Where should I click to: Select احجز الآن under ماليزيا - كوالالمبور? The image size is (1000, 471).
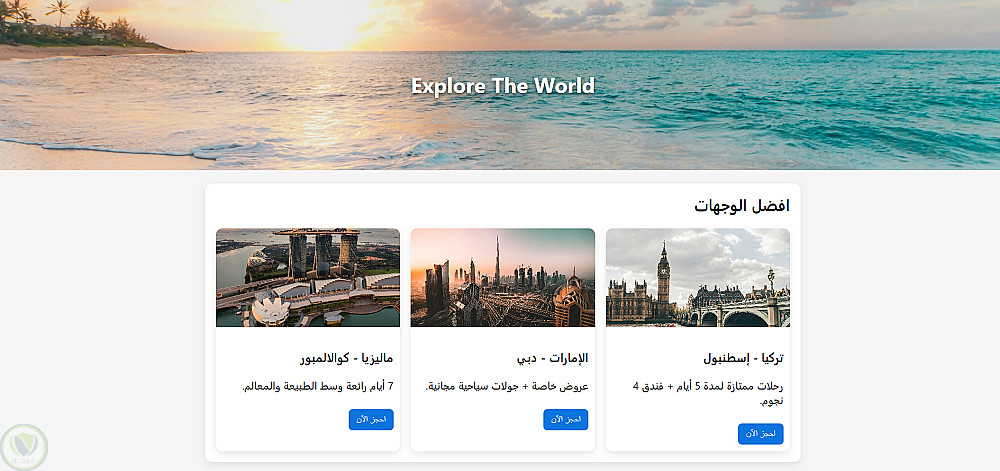click(x=371, y=419)
